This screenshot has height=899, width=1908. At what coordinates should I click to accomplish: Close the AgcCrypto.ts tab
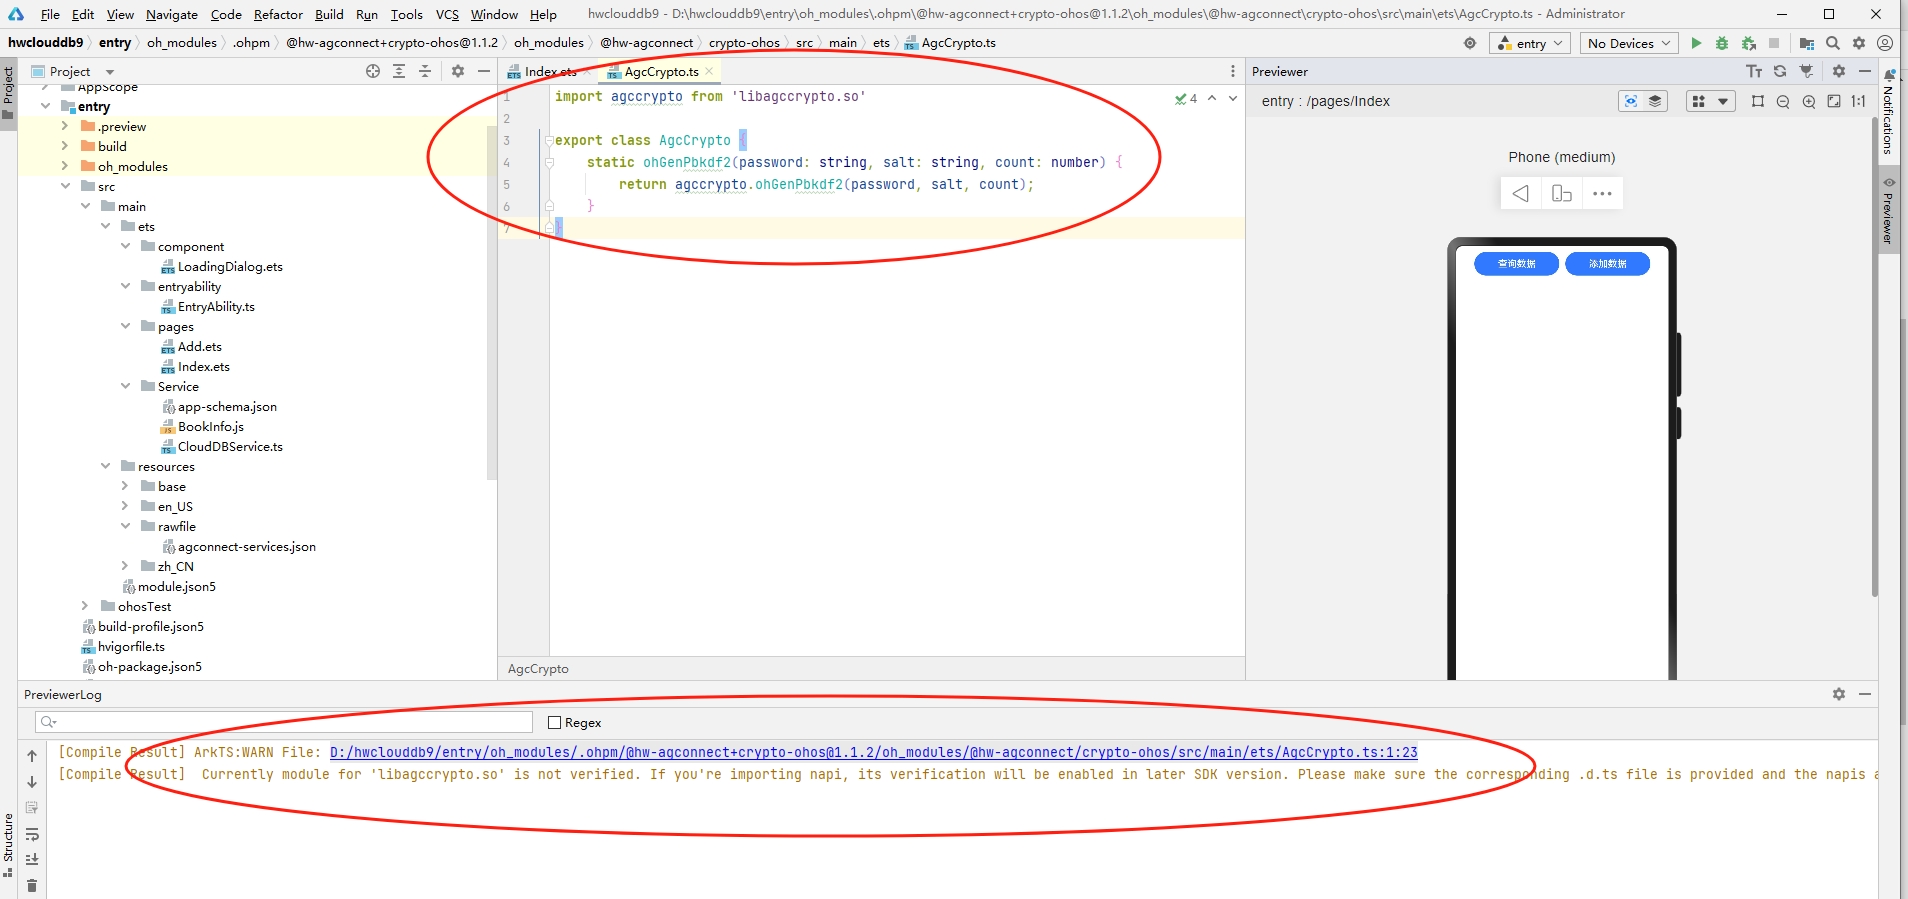coord(709,71)
